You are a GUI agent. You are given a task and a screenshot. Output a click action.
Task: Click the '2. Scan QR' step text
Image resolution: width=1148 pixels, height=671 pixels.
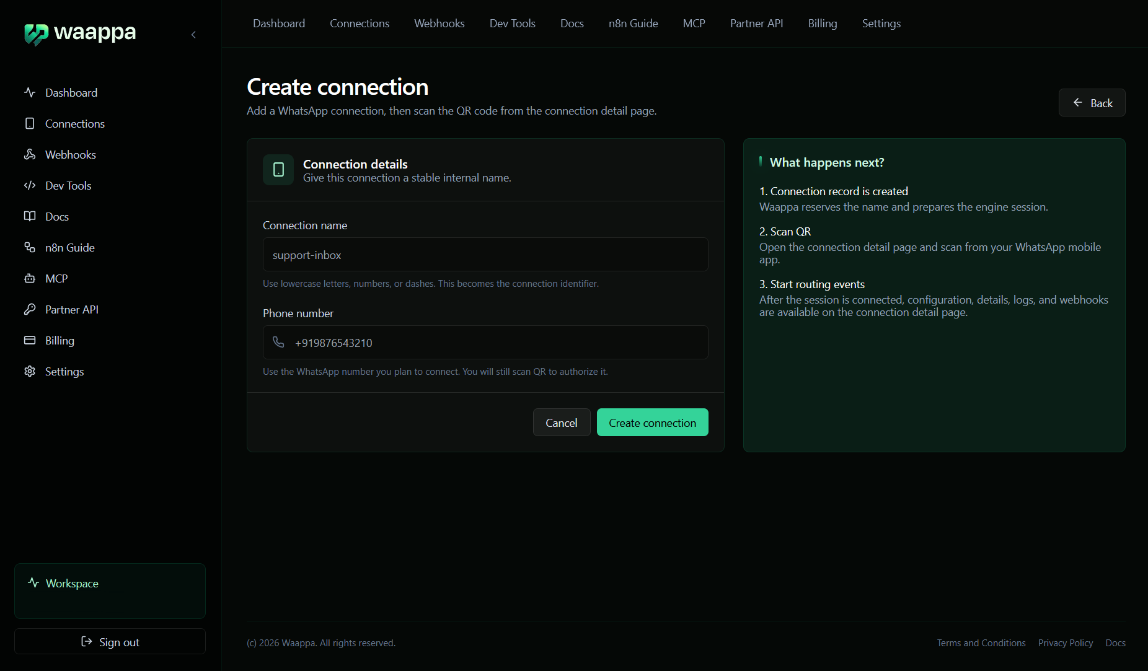[x=785, y=231]
